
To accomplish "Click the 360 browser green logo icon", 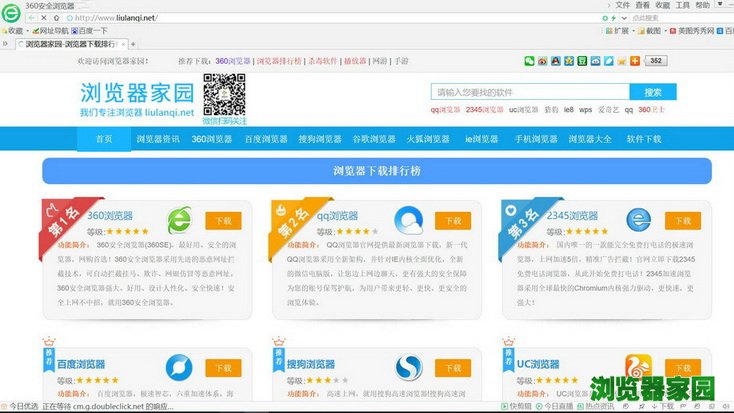I will (11, 10).
